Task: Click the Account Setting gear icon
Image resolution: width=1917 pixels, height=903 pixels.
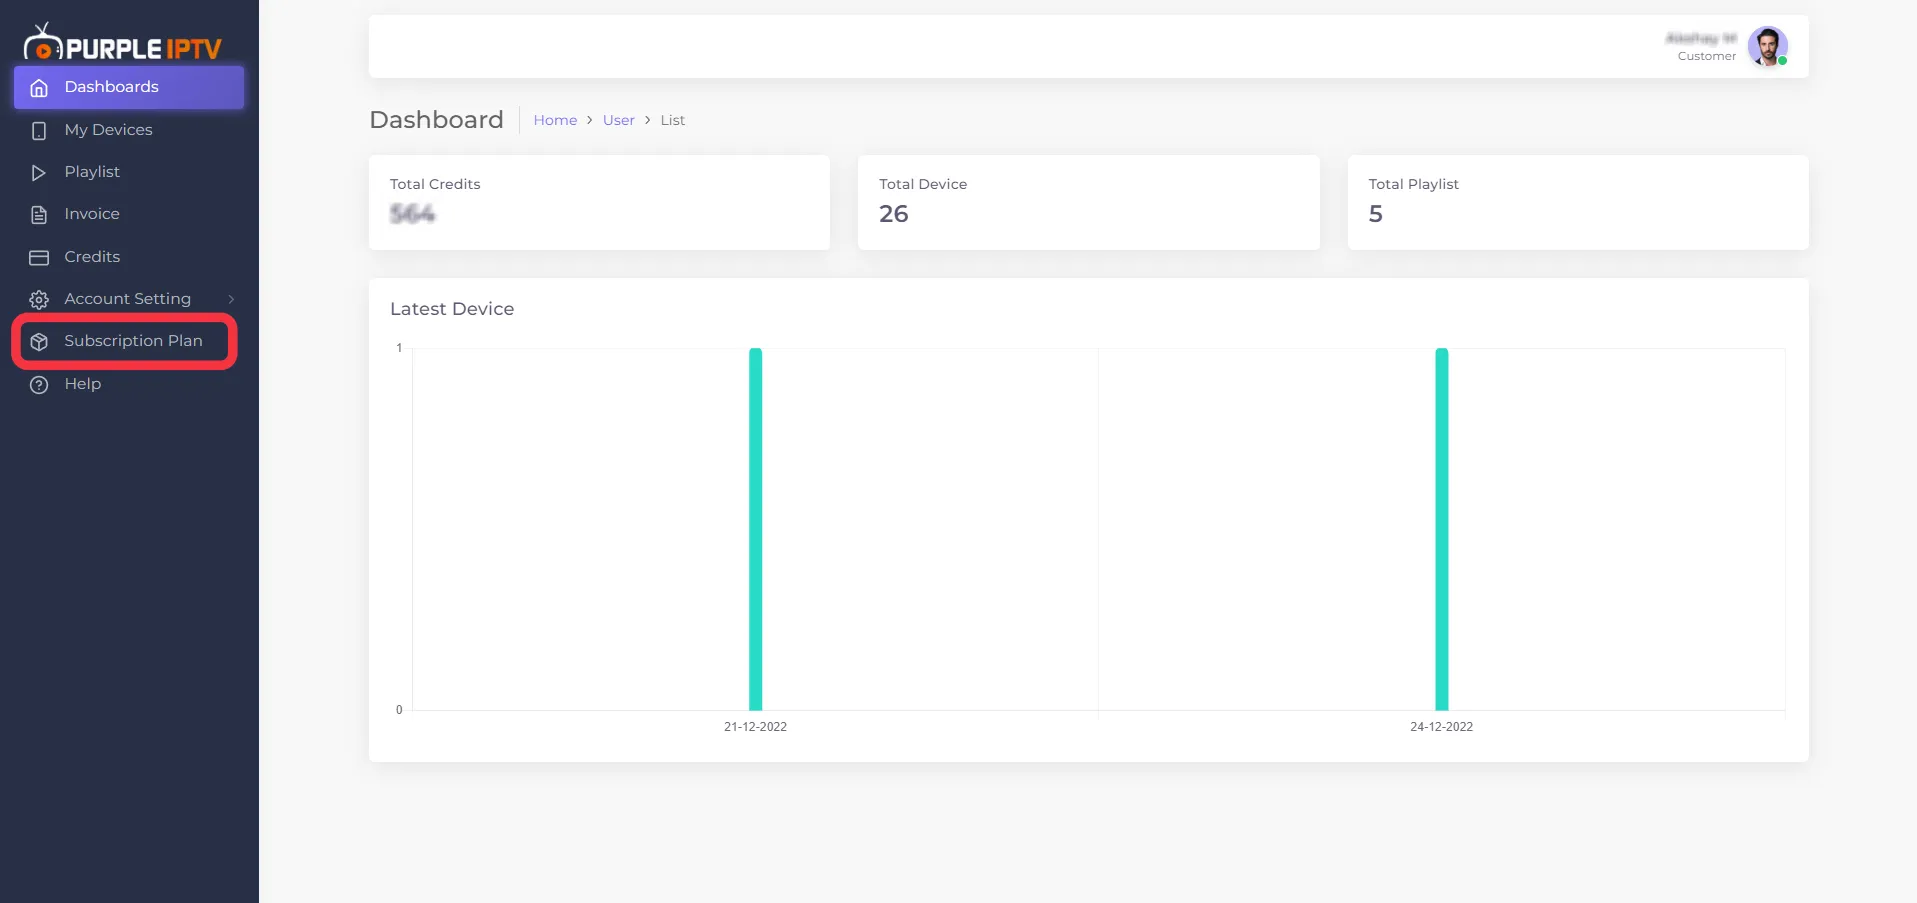Action: point(39,300)
